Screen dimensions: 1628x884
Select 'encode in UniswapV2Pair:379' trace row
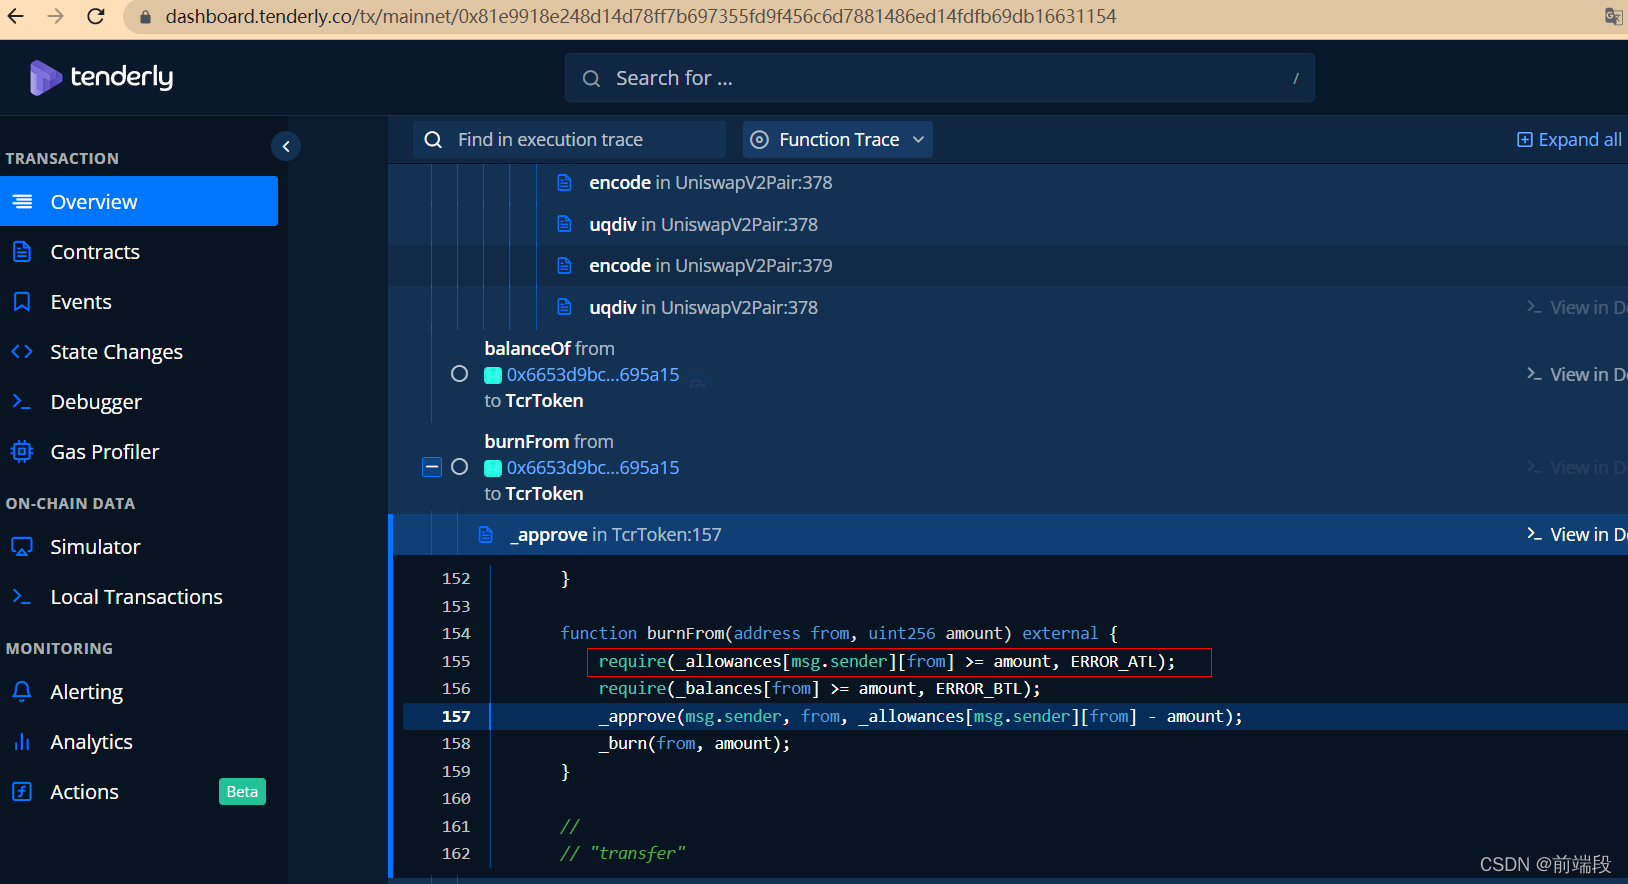click(1008, 265)
